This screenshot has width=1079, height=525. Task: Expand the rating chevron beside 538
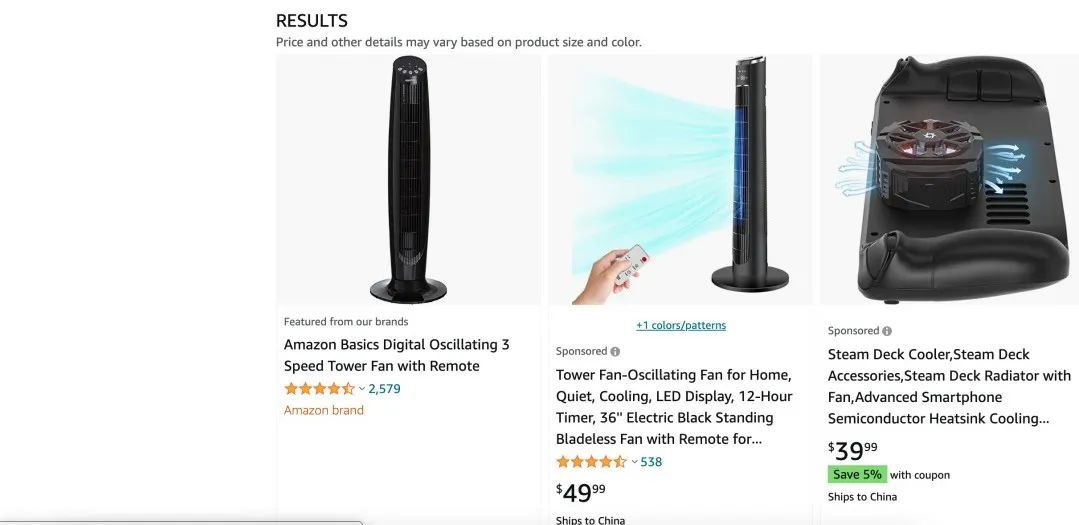(634, 462)
